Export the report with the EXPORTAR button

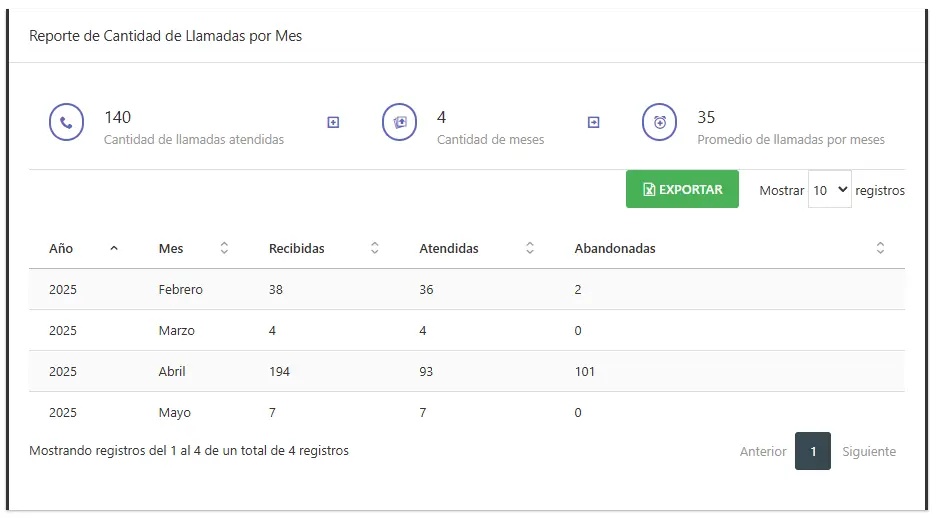pos(682,189)
